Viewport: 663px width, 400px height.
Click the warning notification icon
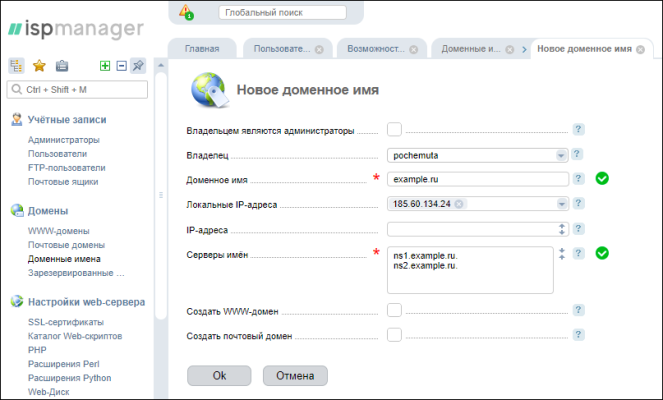coord(186,12)
